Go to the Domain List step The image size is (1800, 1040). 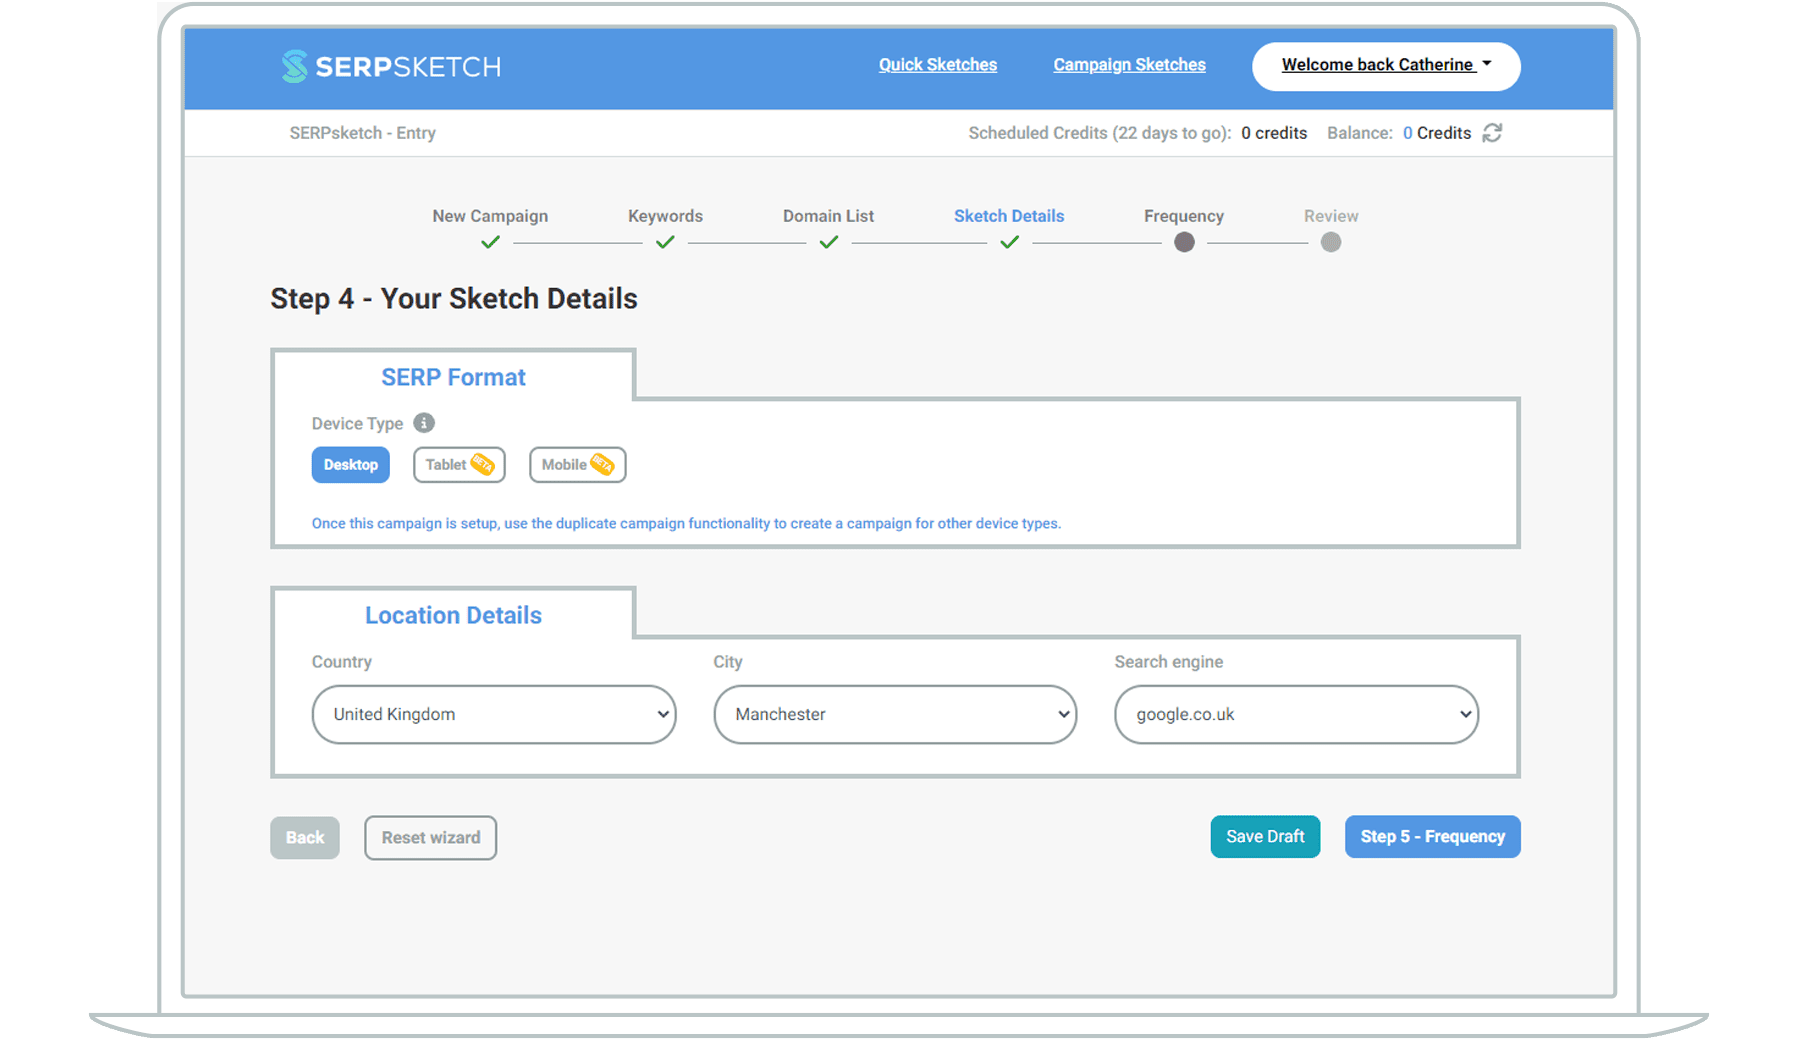pyautogui.click(x=828, y=216)
